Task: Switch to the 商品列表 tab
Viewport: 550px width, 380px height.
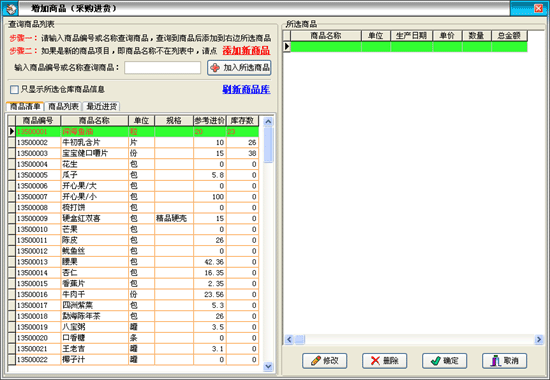Action: coord(63,106)
